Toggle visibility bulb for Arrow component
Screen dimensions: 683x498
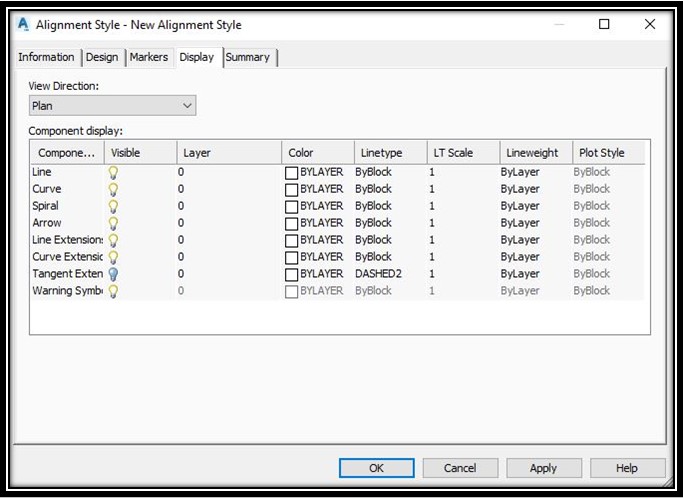[x=113, y=224]
